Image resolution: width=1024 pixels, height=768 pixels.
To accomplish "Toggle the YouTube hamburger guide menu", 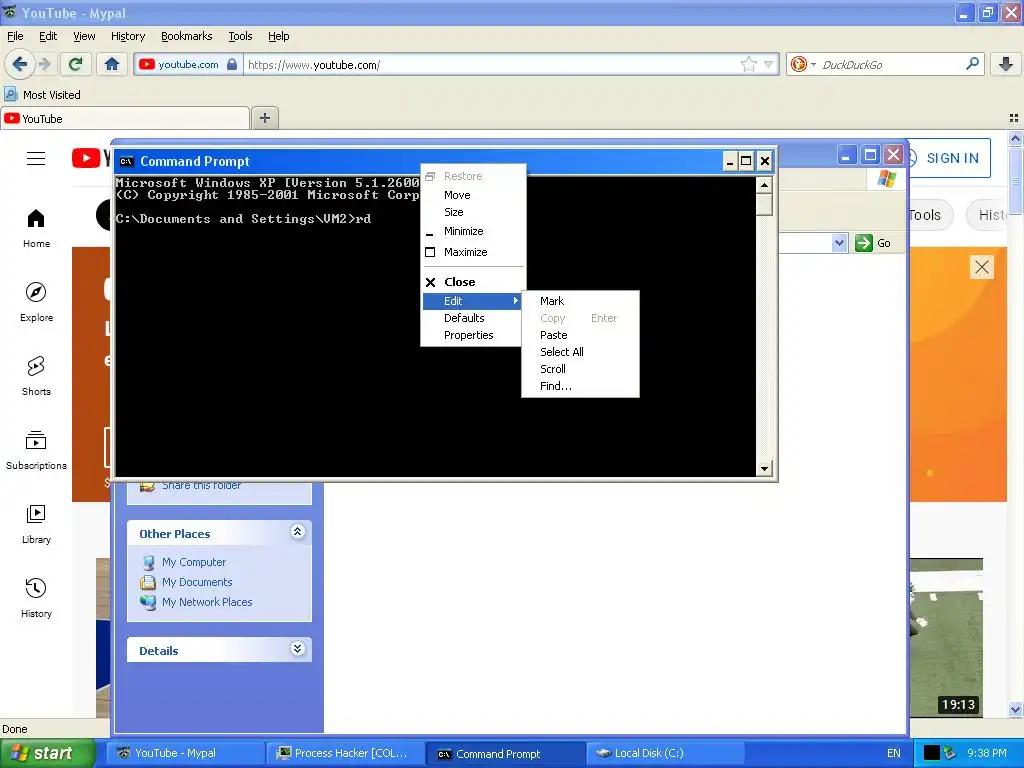I will coord(36,158).
